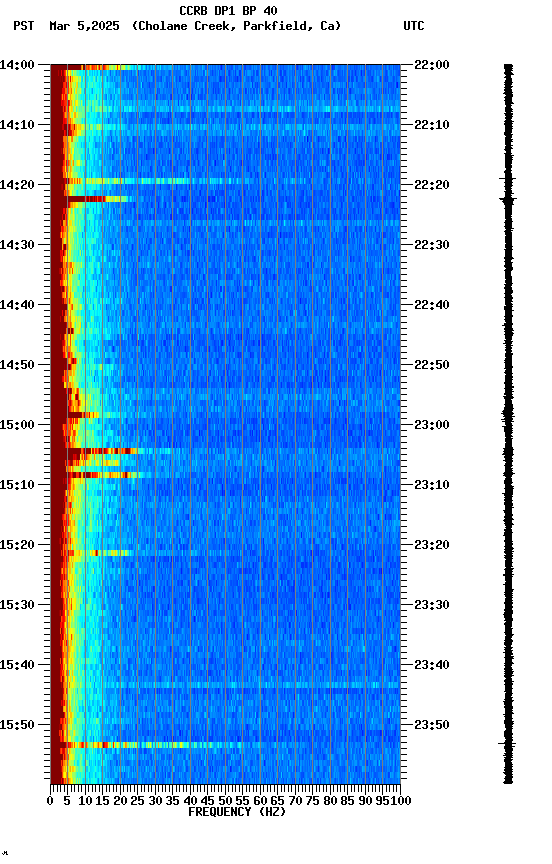Click the 14:30 PST time label

click(x=17, y=245)
